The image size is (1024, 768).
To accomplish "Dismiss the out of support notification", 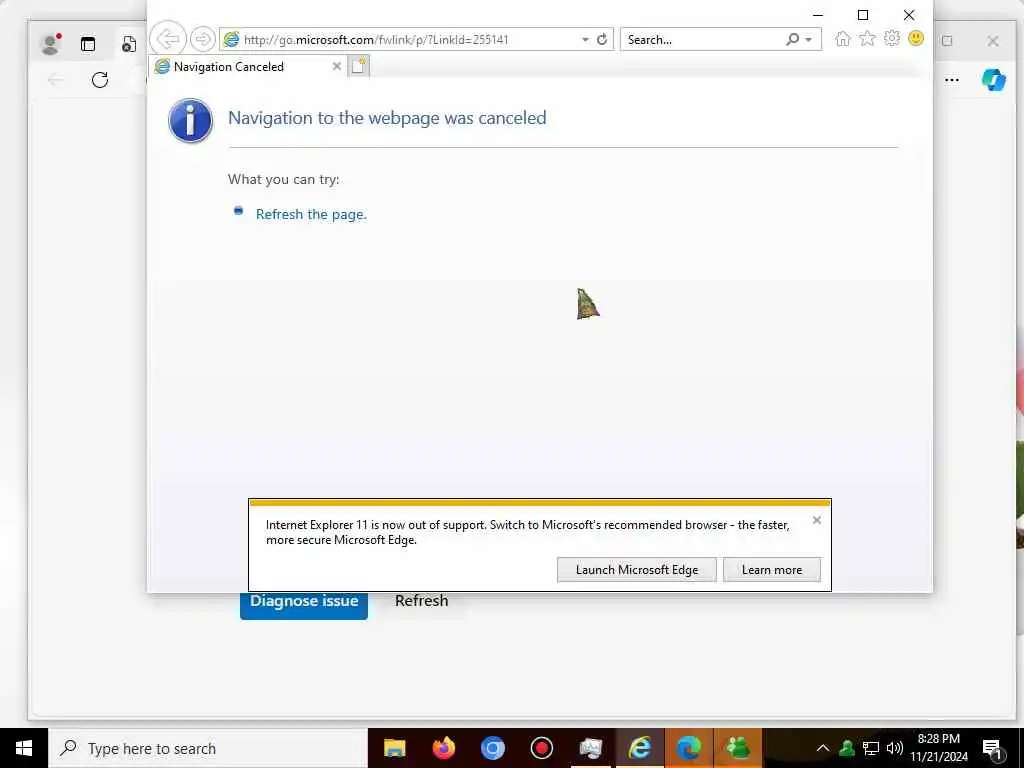I will point(816,520).
